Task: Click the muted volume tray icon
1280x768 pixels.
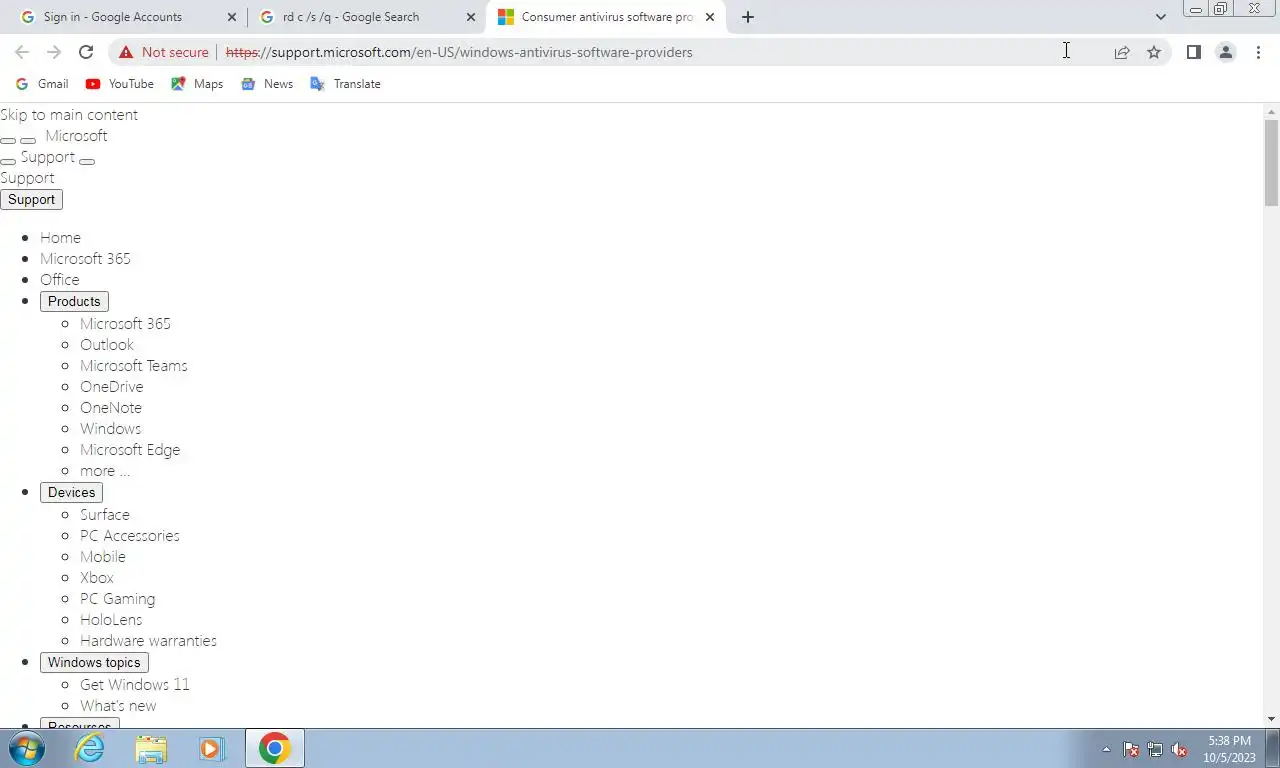Action: click(x=1179, y=749)
